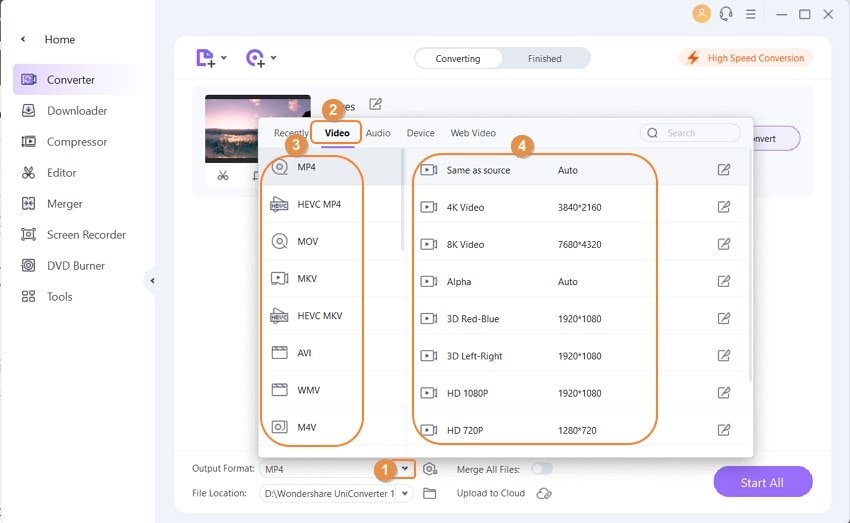Open the File Location dropdown

point(404,493)
